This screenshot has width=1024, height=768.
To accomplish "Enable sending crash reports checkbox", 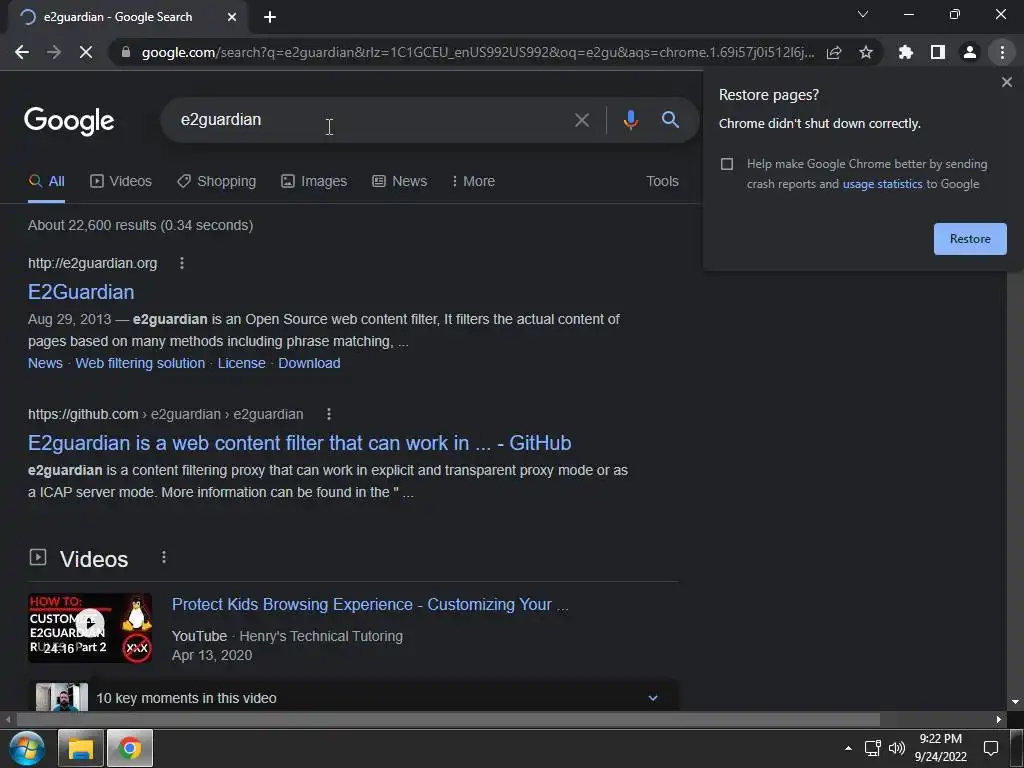I will (727, 164).
